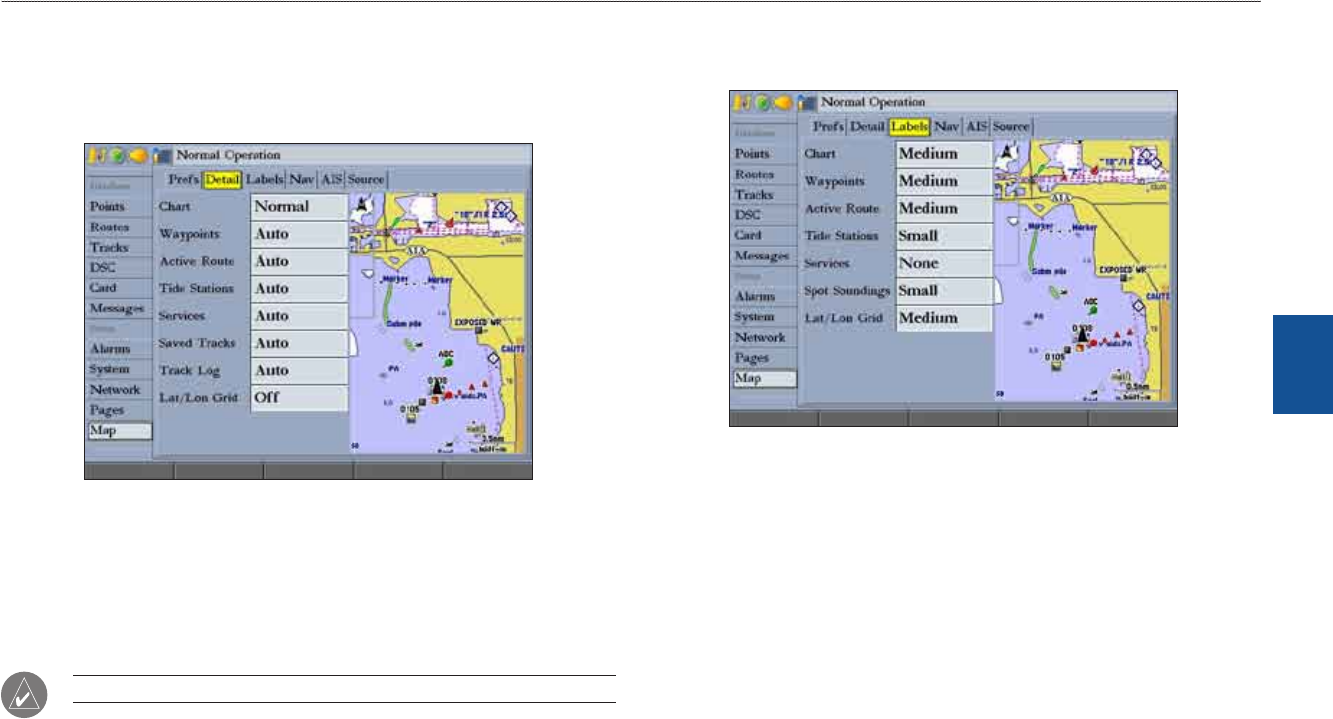The width and height of the screenshot is (1333, 719).
Task: Open Tracks in right screen sidebar
Action: point(764,194)
